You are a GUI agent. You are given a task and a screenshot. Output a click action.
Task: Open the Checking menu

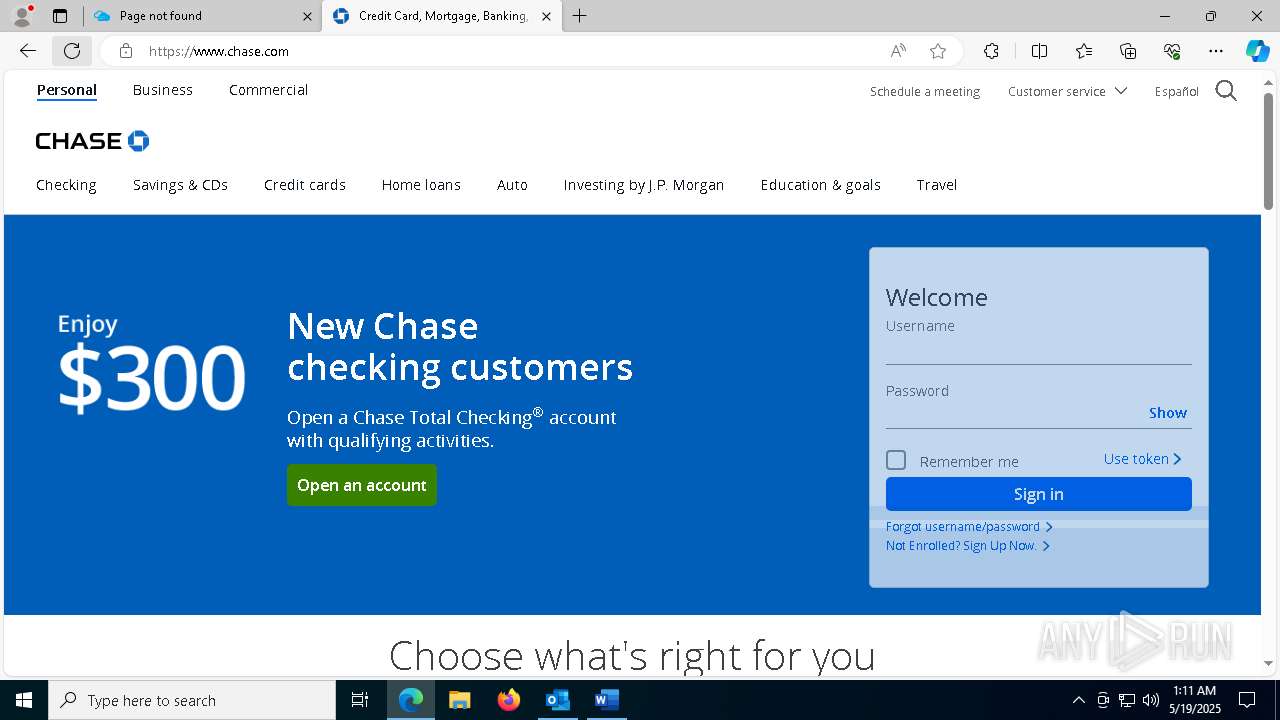(66, 185)
